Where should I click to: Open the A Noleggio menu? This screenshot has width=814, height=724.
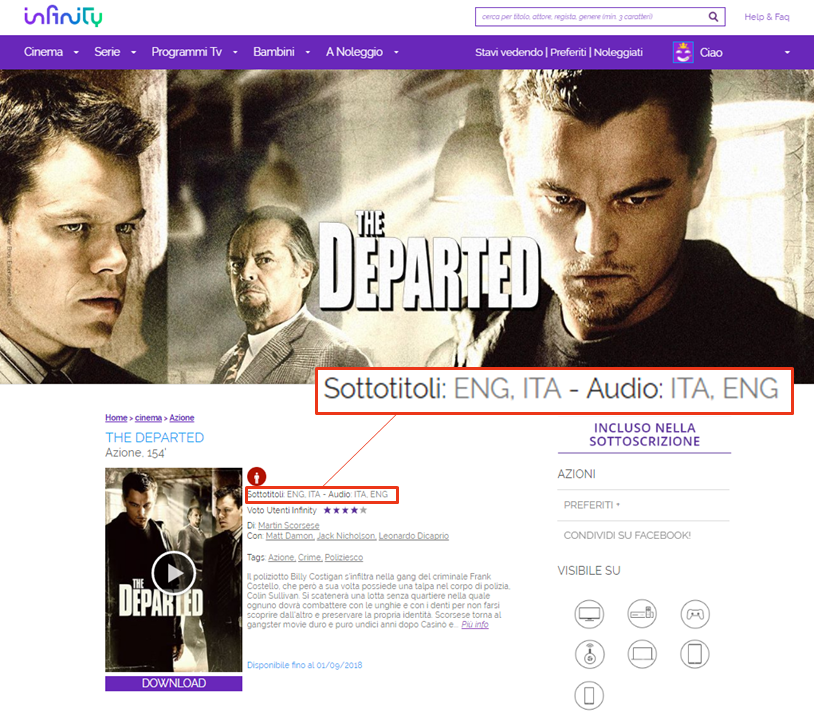click(354, 52)
